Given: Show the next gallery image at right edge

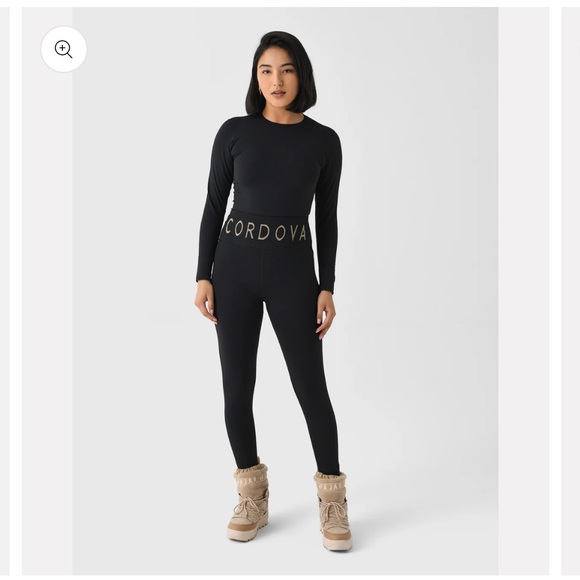Looking at the screenshot, I should pyautogui.click(x=570, y=291).
